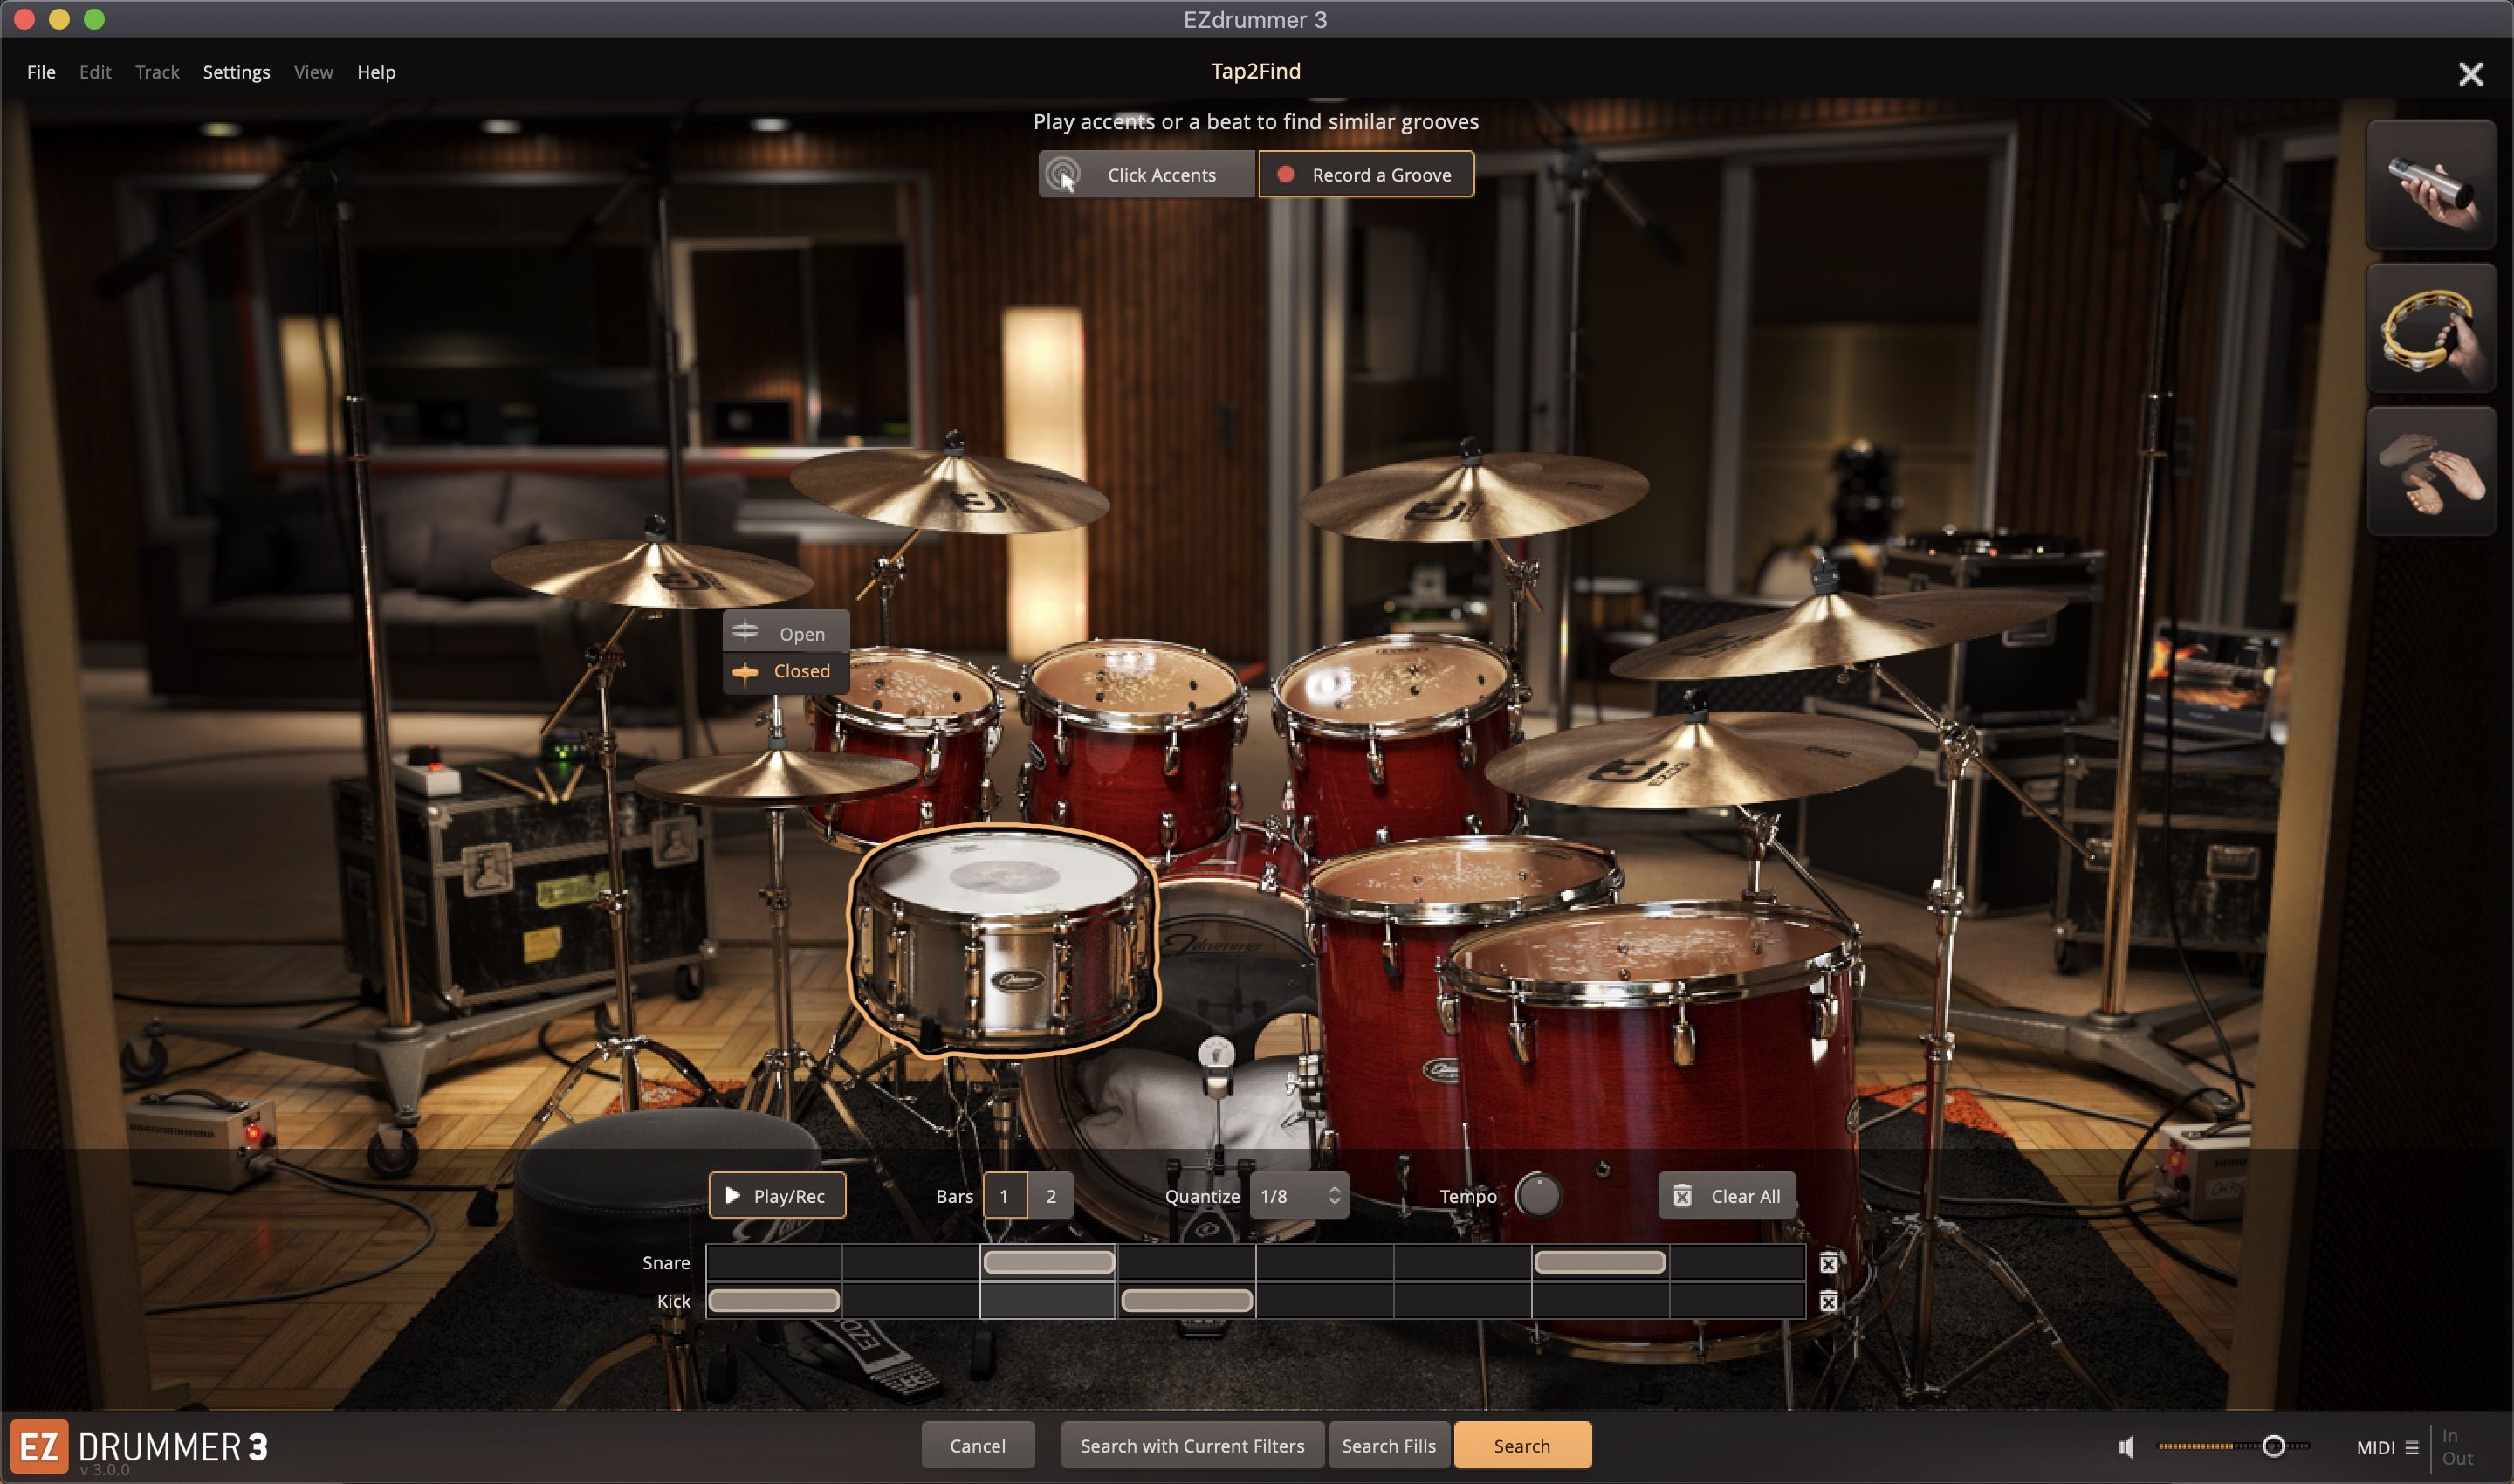Click the orange Search button

(1522, 1445)
